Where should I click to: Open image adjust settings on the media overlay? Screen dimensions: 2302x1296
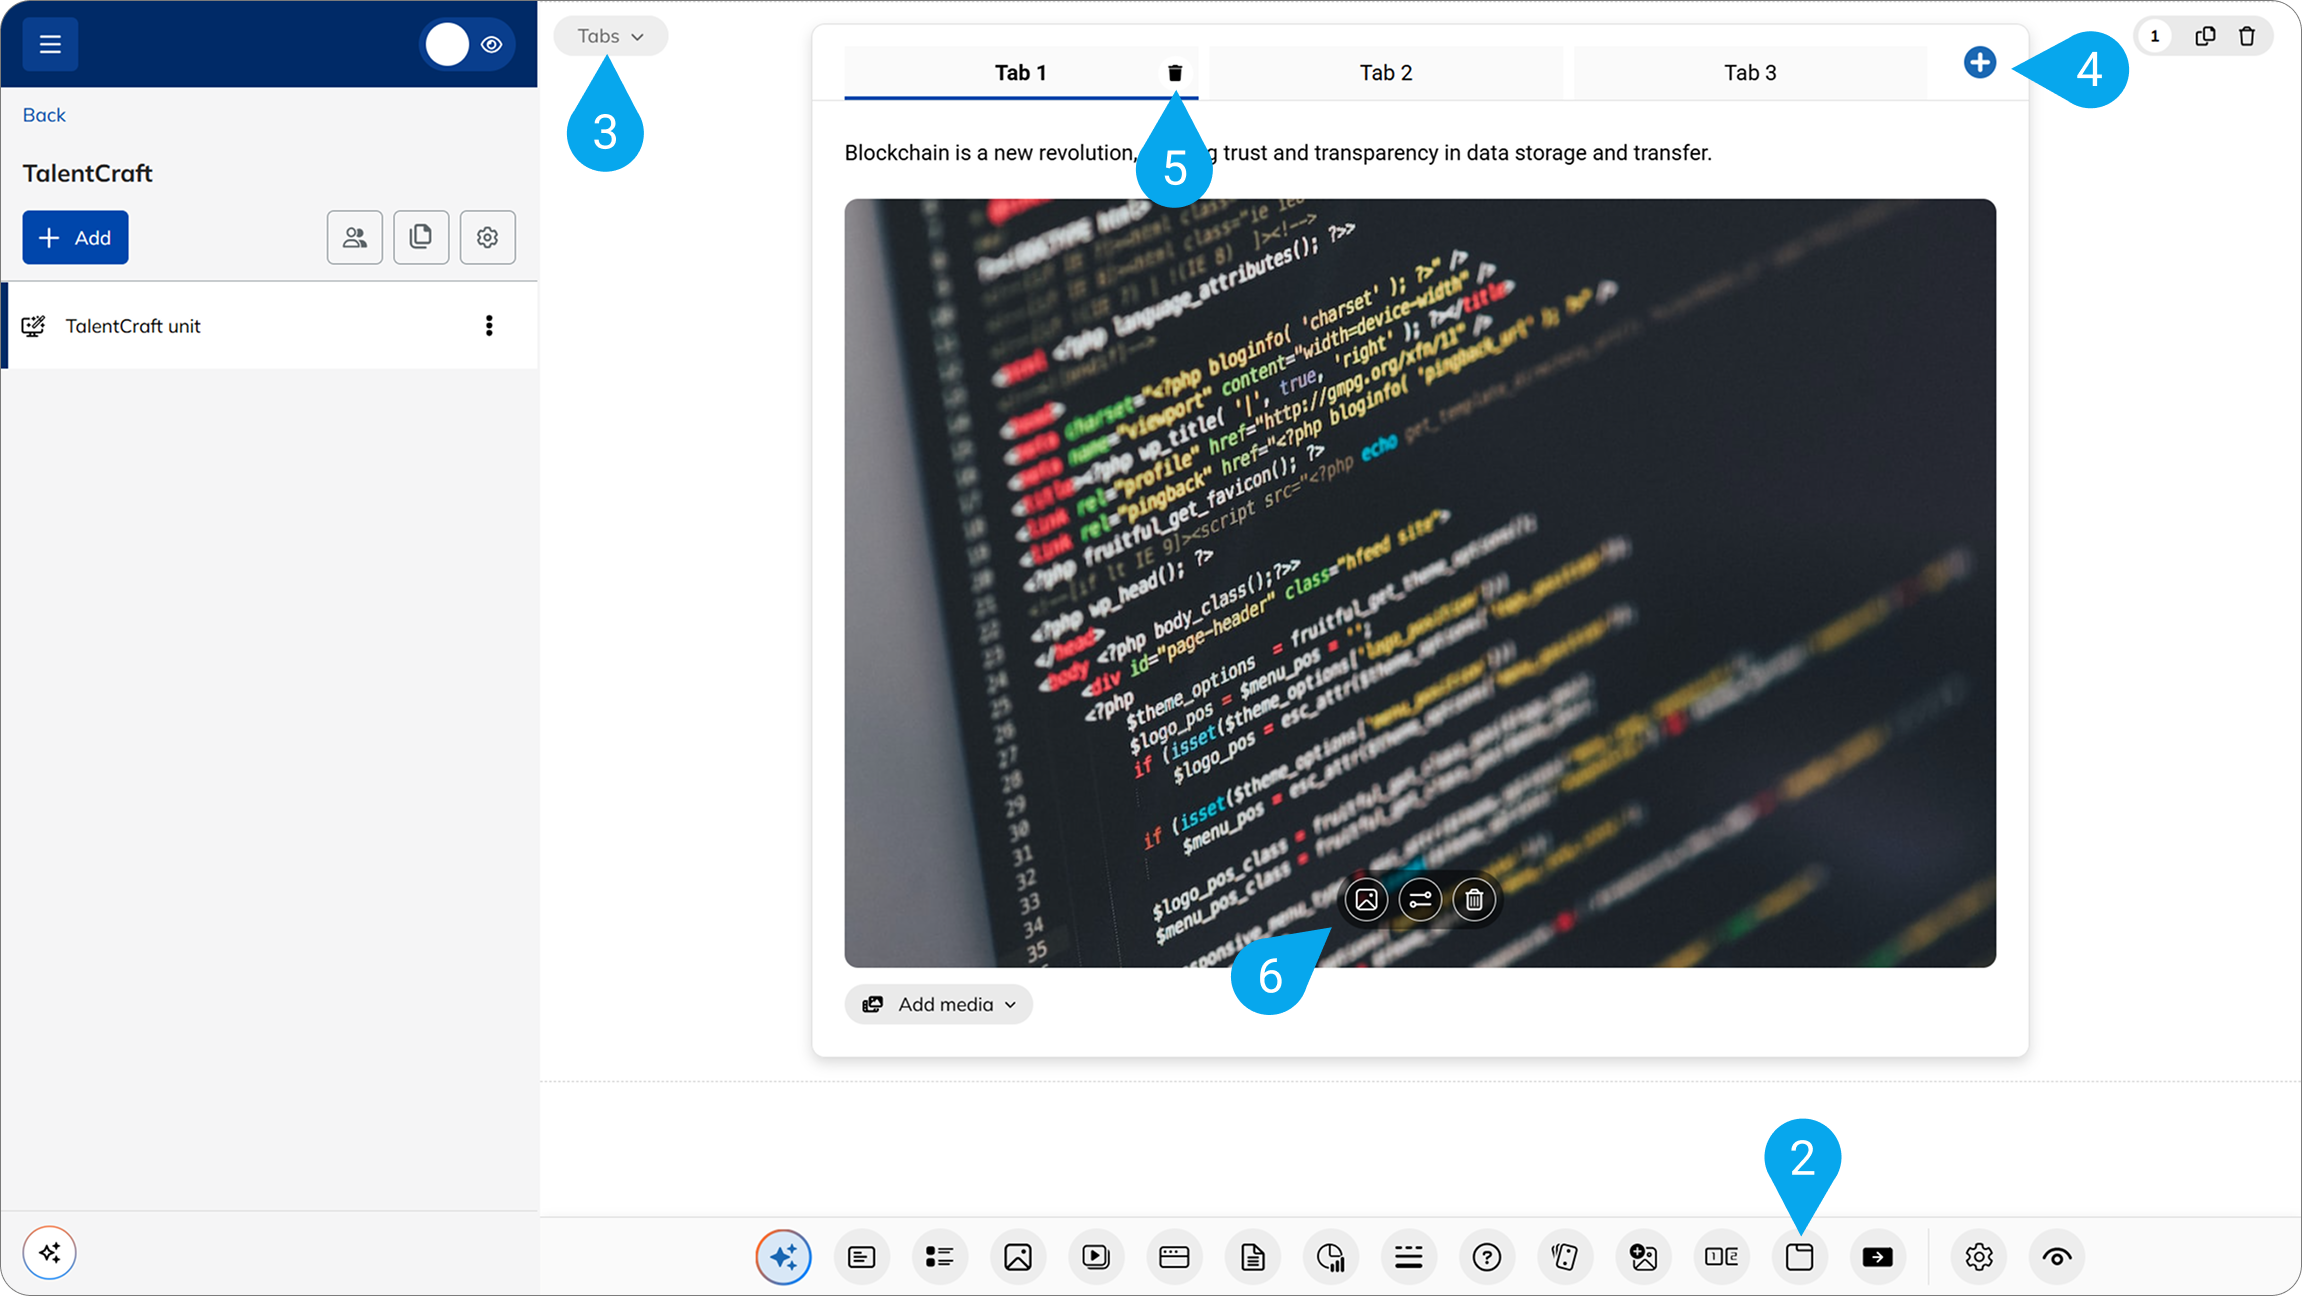coord(1420,900)
